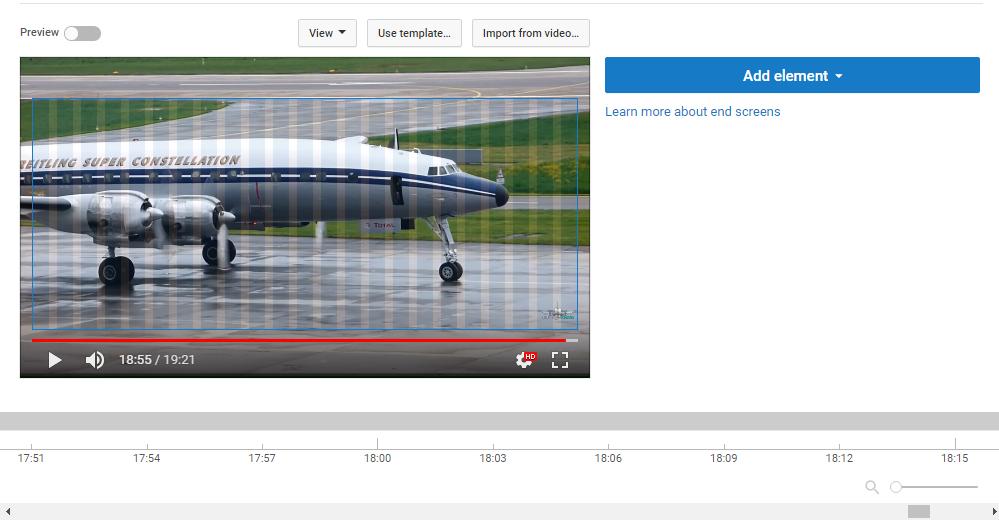Click the 17:57 timeline label
The height and width of the screenshot is (522, 999).
click(x=262, y=458)
